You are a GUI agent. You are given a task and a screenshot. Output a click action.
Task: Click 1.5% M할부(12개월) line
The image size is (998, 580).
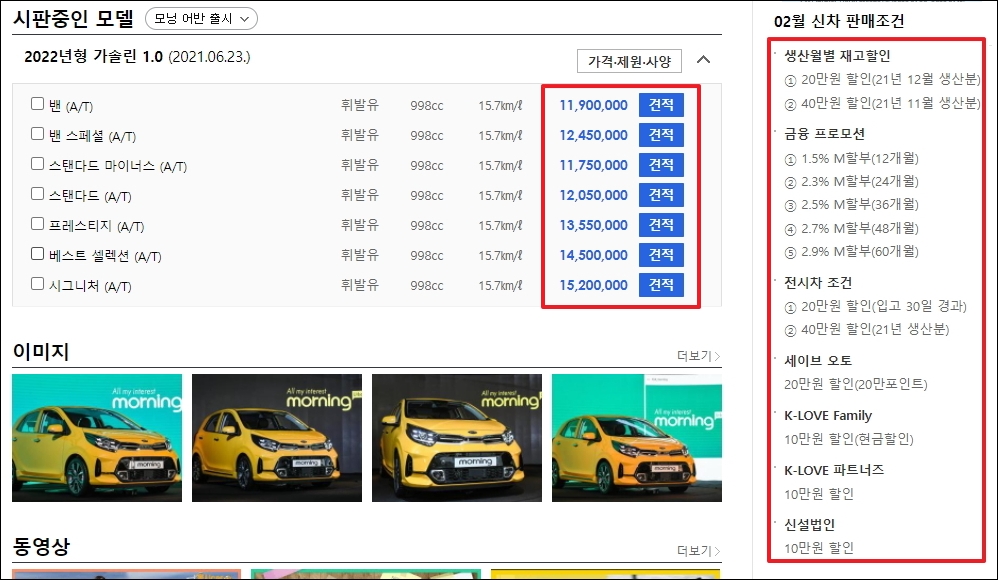(x=852, y=158)
